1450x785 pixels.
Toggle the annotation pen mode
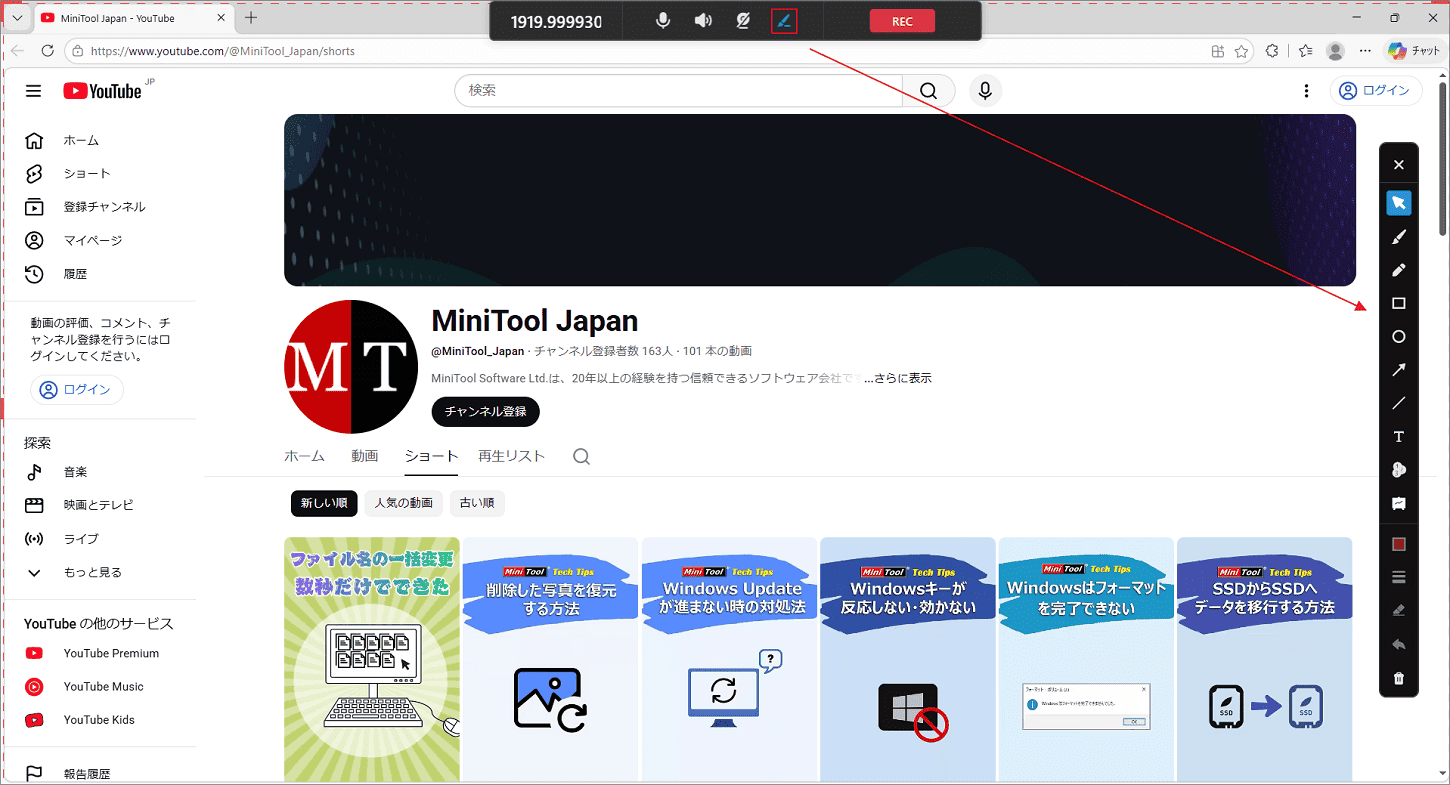pyautogui.click(x=784, y=20)
